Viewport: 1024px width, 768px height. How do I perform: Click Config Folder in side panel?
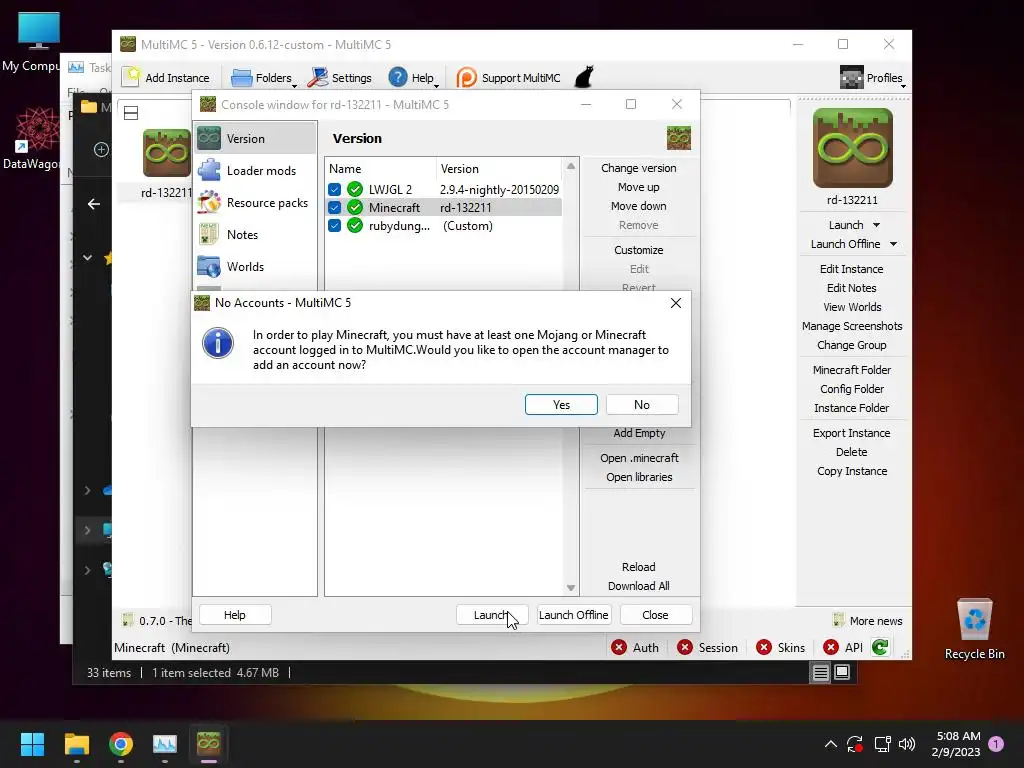(852, 389)
